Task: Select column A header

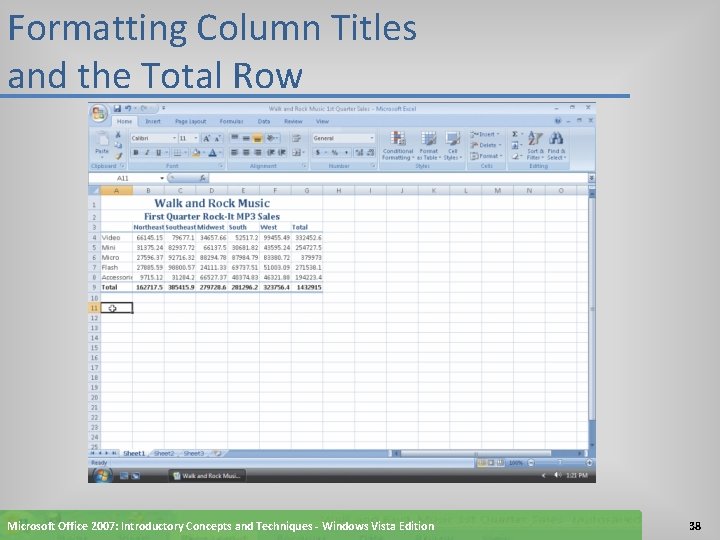Action: click(116, 191)
